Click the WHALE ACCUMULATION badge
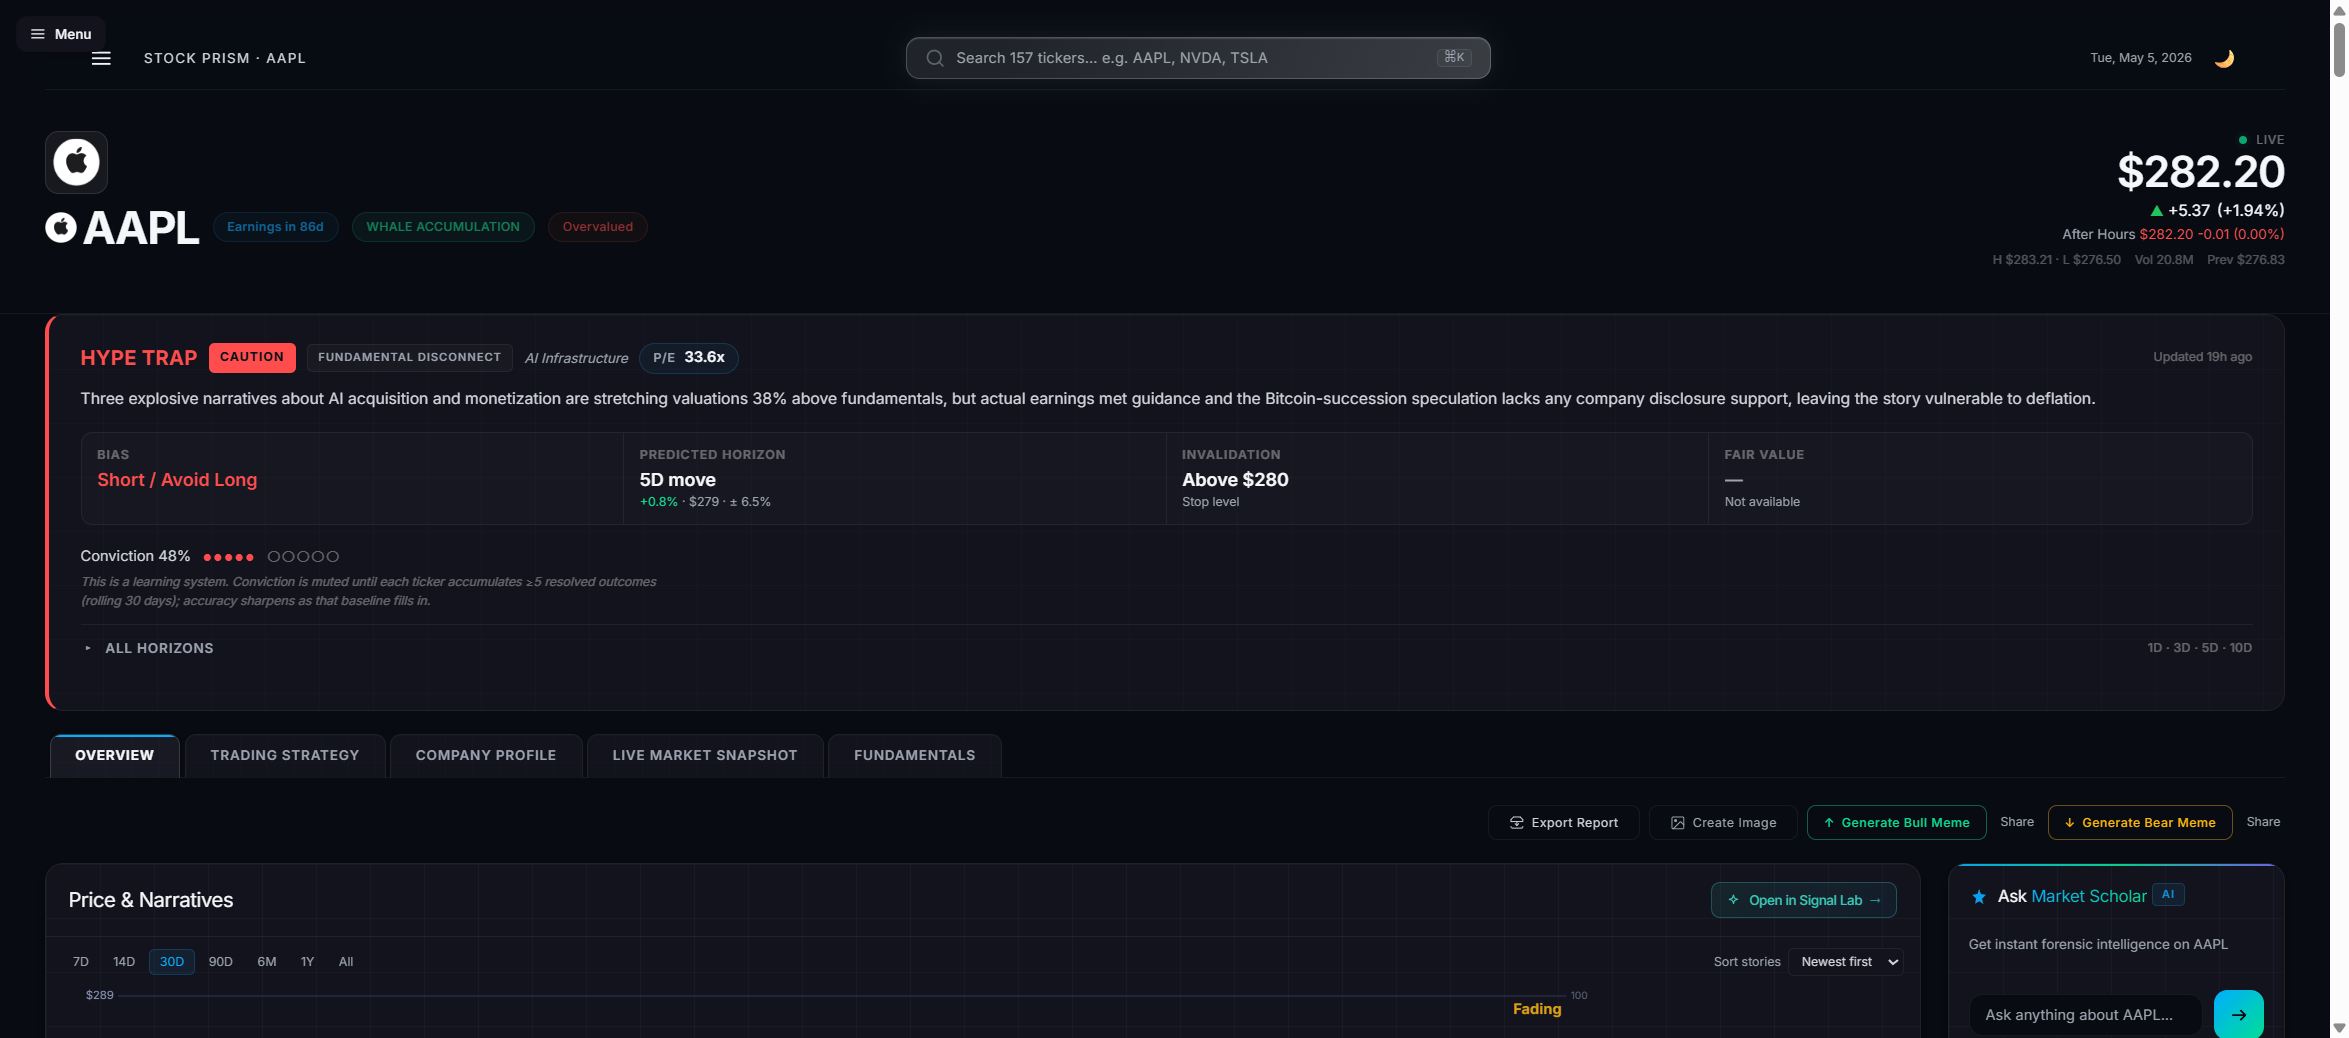Image resolution: width=2349 pixels, height=1038 pixels. 443,227
